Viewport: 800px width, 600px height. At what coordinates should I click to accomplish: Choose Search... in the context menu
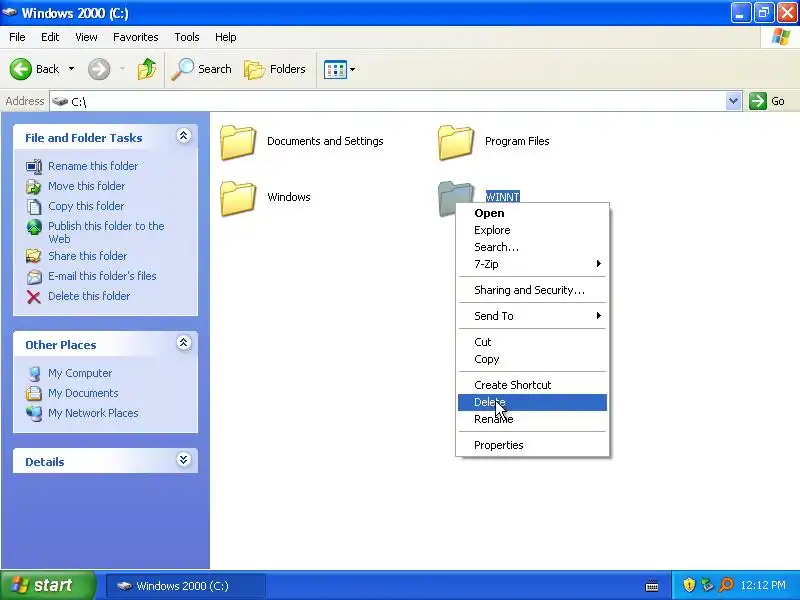pyautogui.click(x=532, y=247)
